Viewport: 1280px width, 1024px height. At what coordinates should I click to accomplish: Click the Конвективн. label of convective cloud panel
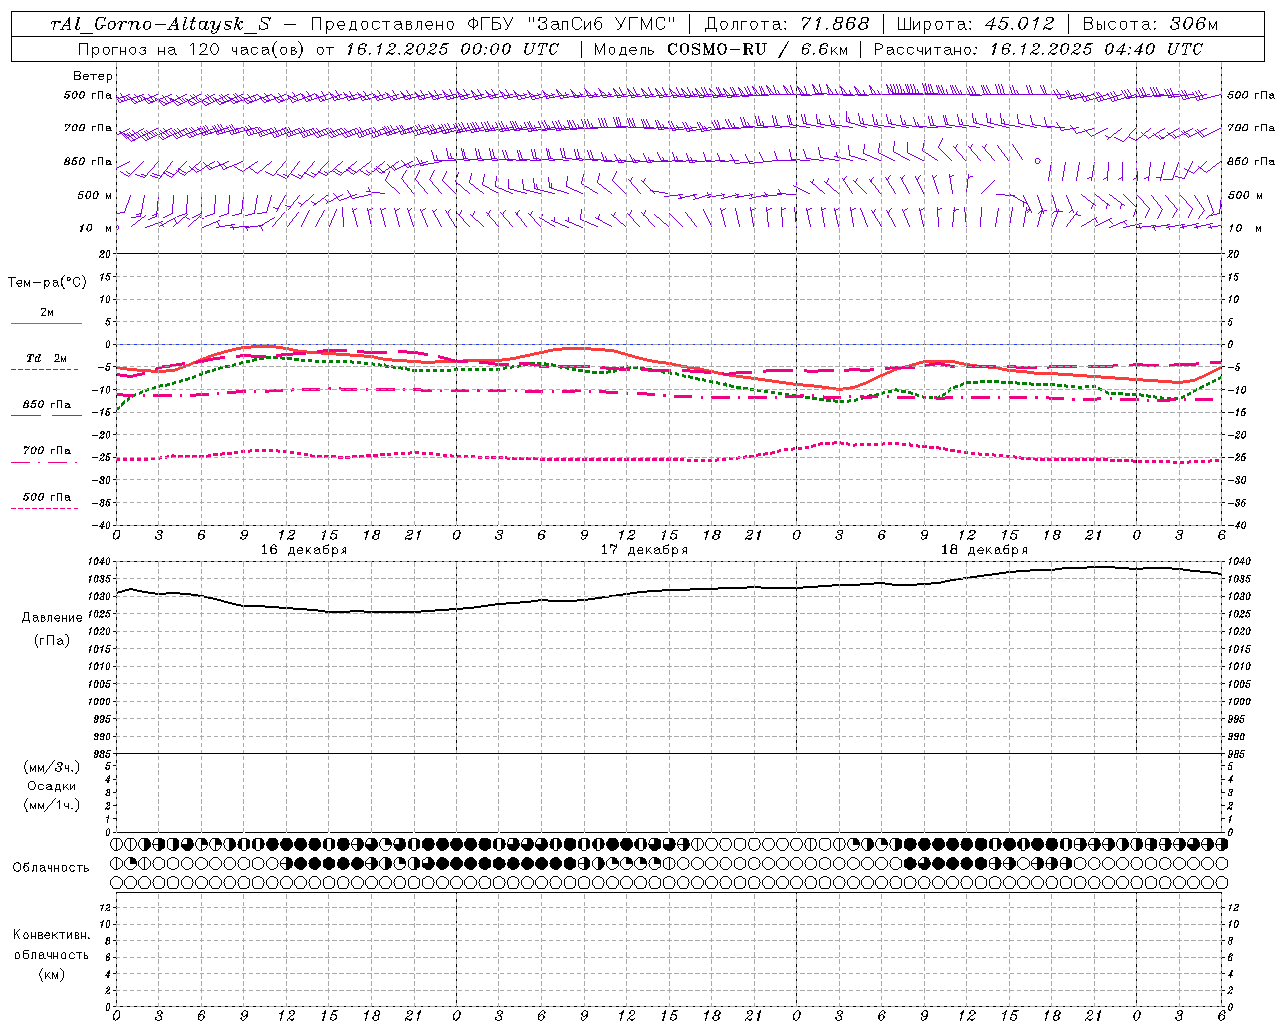(x=52, y=935)
